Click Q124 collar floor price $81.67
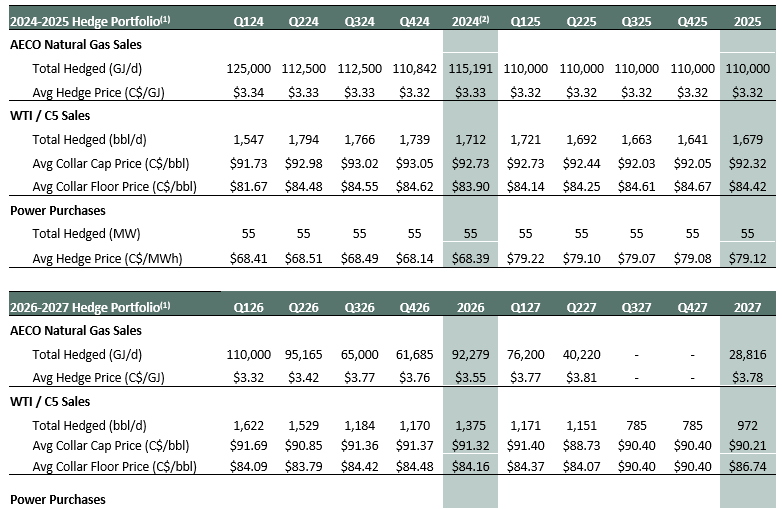Image resolution: width=782 pixels, height=509 pixels. (248, 187)
